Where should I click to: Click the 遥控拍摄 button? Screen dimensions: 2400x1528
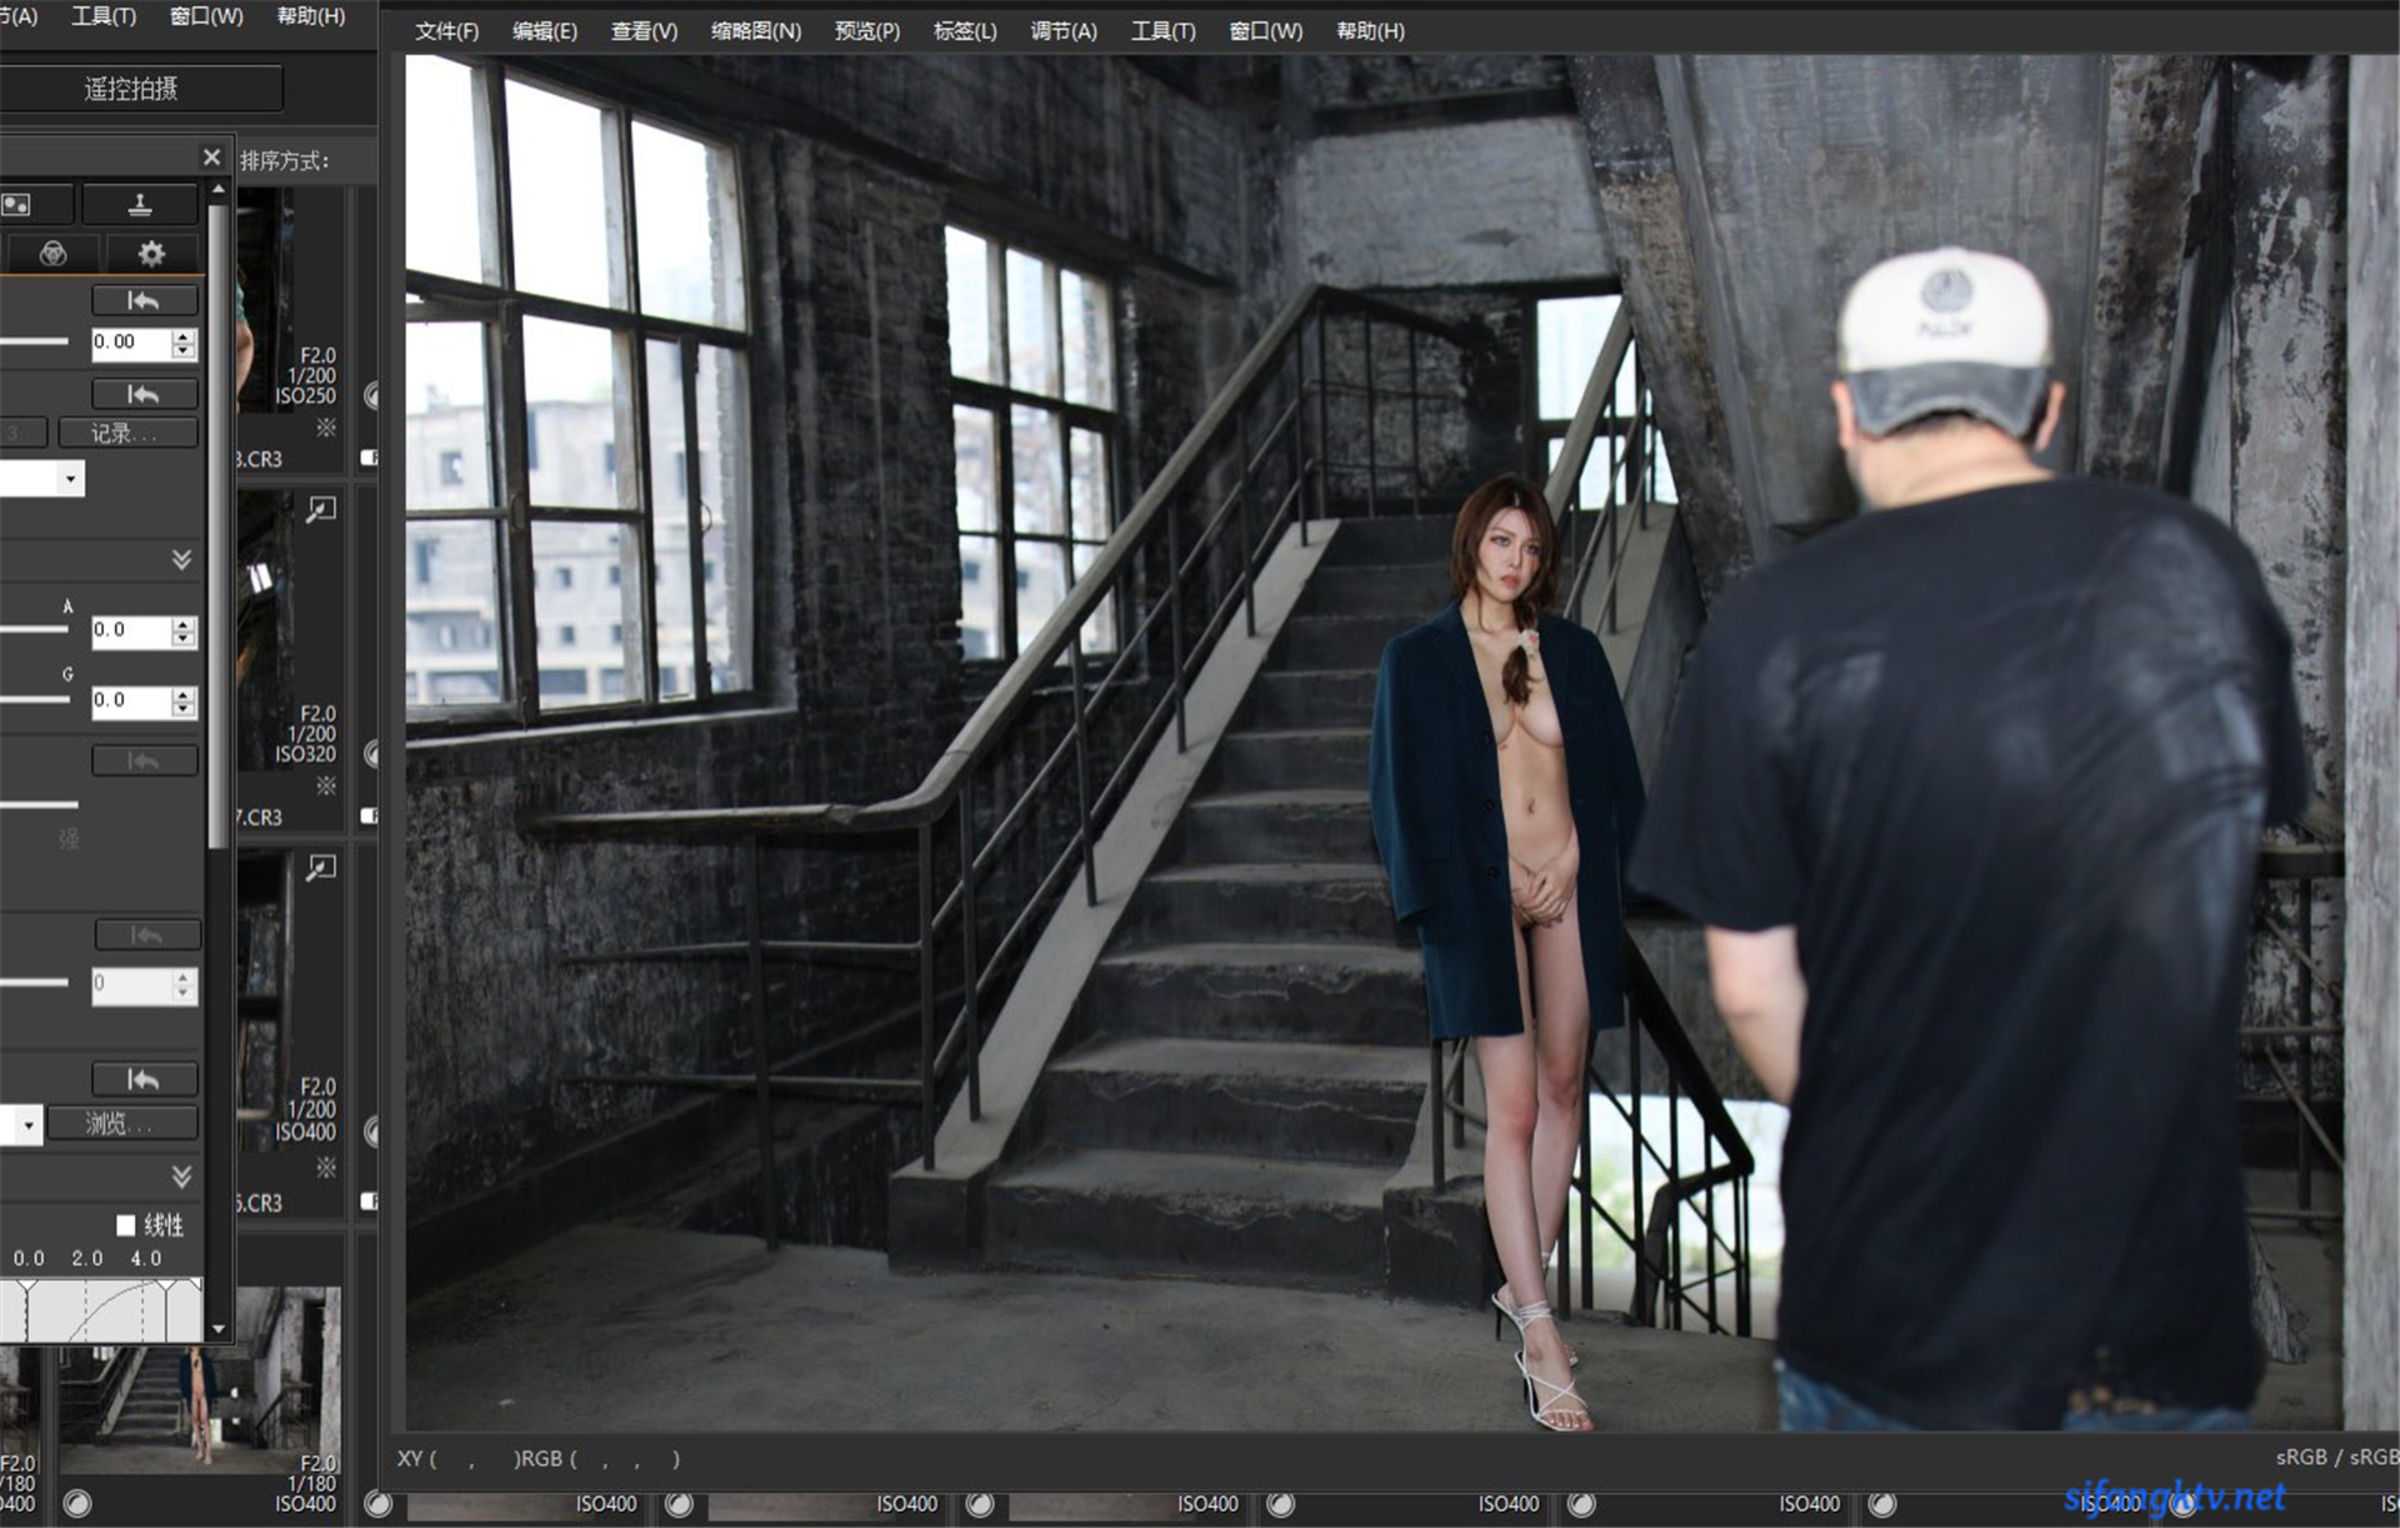click(x=131, y=89)
